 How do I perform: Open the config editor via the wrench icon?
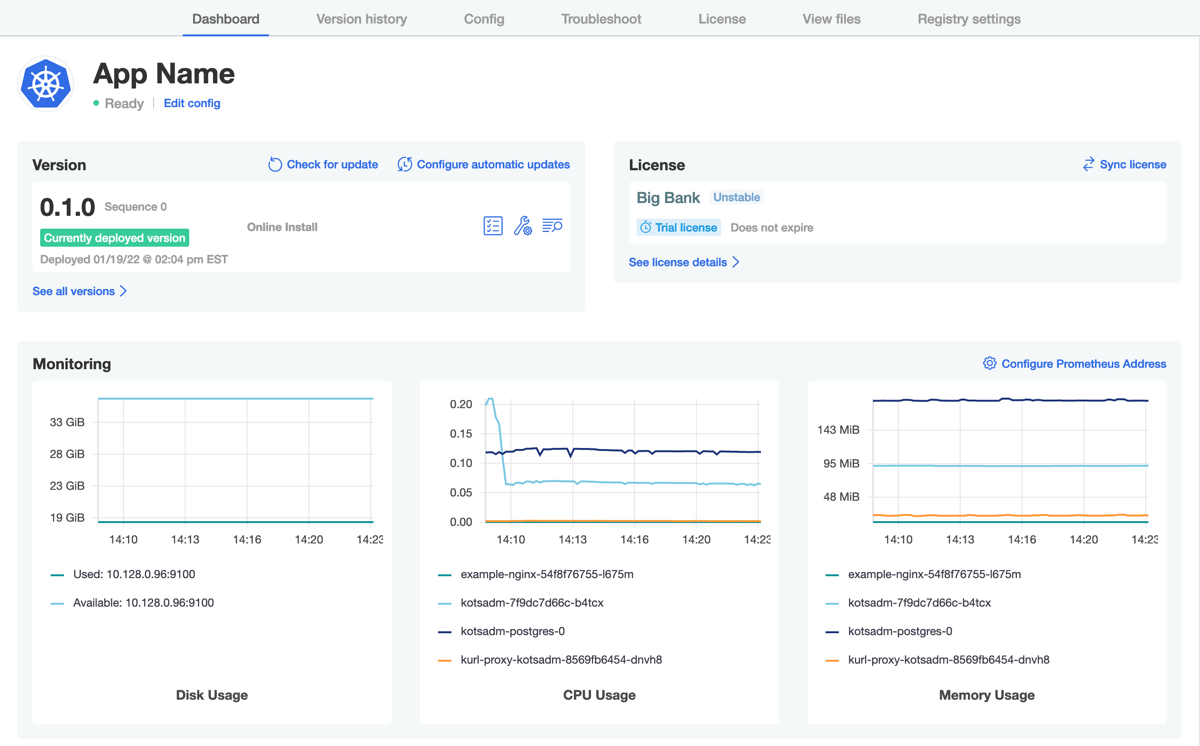[x=522, y=225]
